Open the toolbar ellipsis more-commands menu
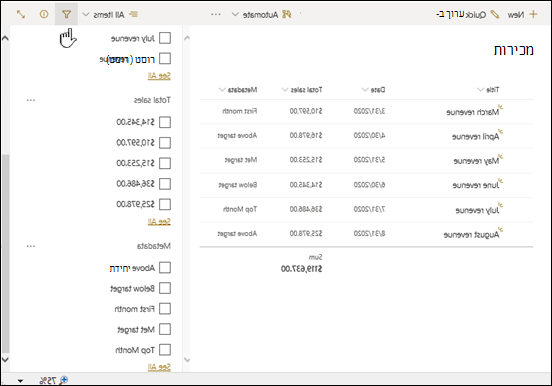Screen dimensions: 552x386 pos(216,14)
